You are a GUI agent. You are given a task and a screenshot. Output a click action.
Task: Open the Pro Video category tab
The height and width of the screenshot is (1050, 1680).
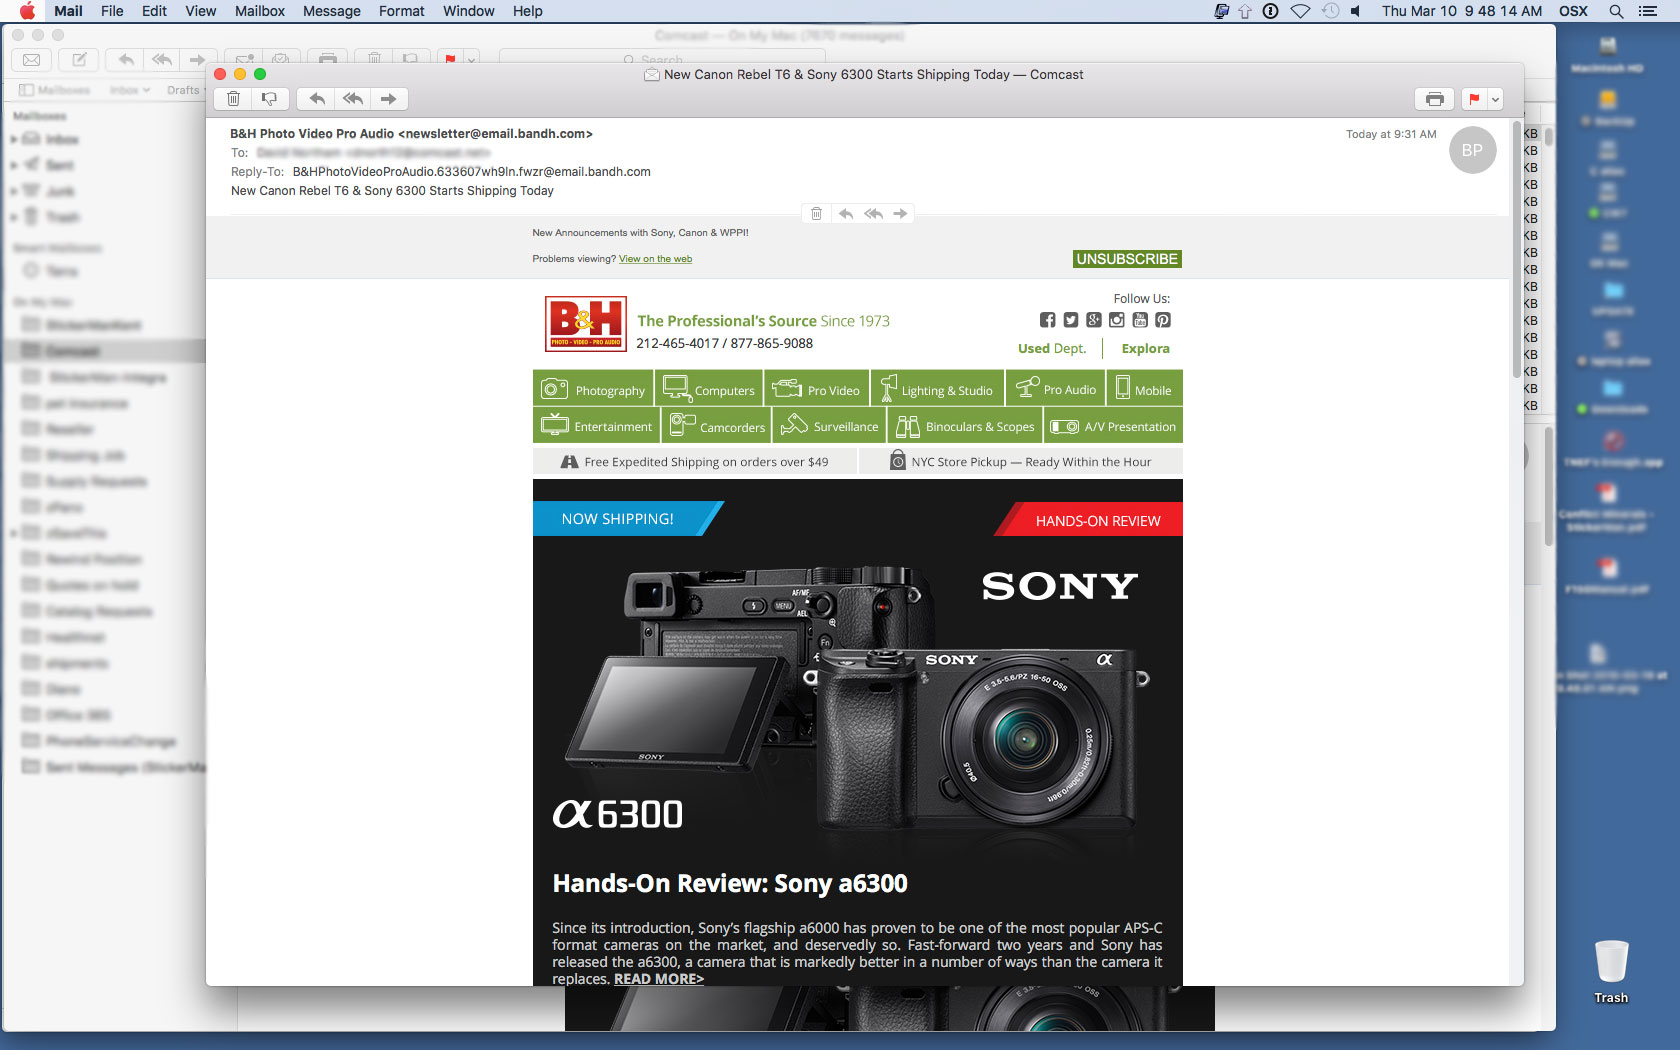point(817,389)
